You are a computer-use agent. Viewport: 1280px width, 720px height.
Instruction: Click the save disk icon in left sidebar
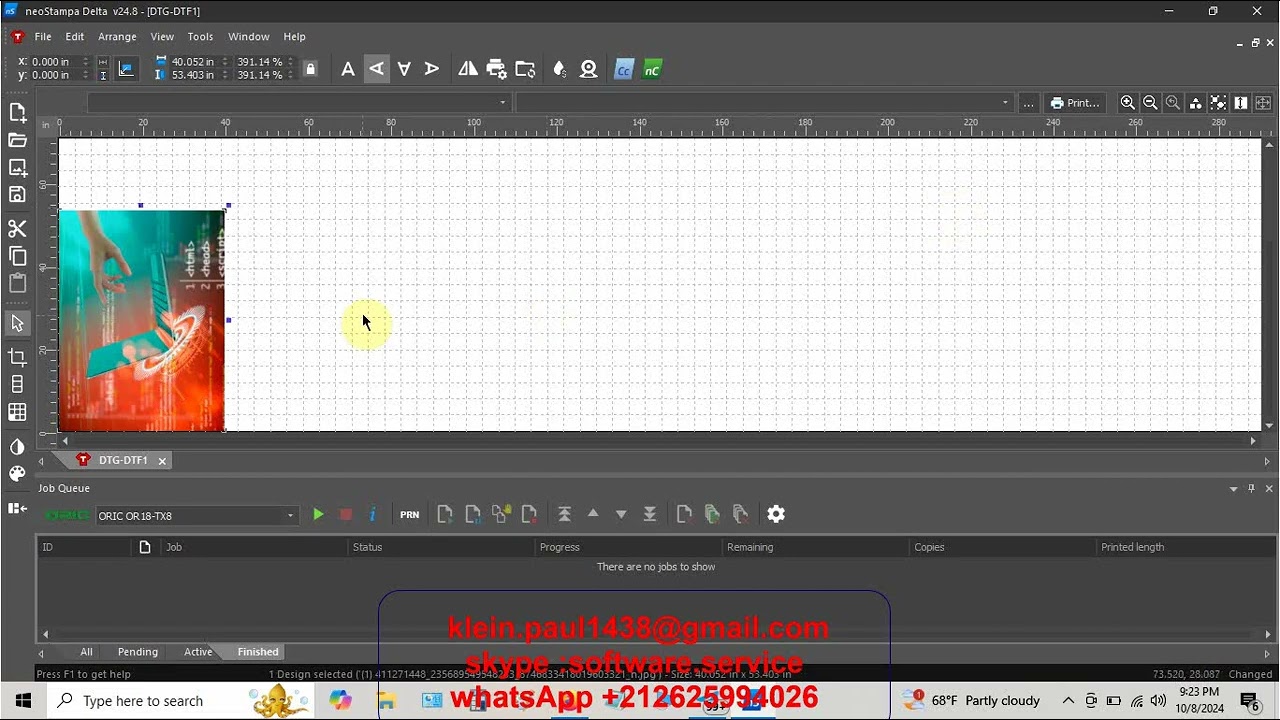[x=17, y=195]
